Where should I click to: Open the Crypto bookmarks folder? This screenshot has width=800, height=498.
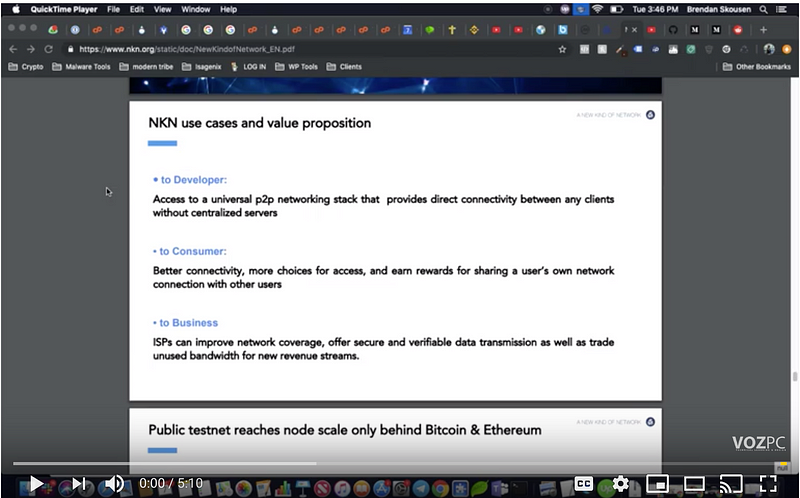pos(26,67)
